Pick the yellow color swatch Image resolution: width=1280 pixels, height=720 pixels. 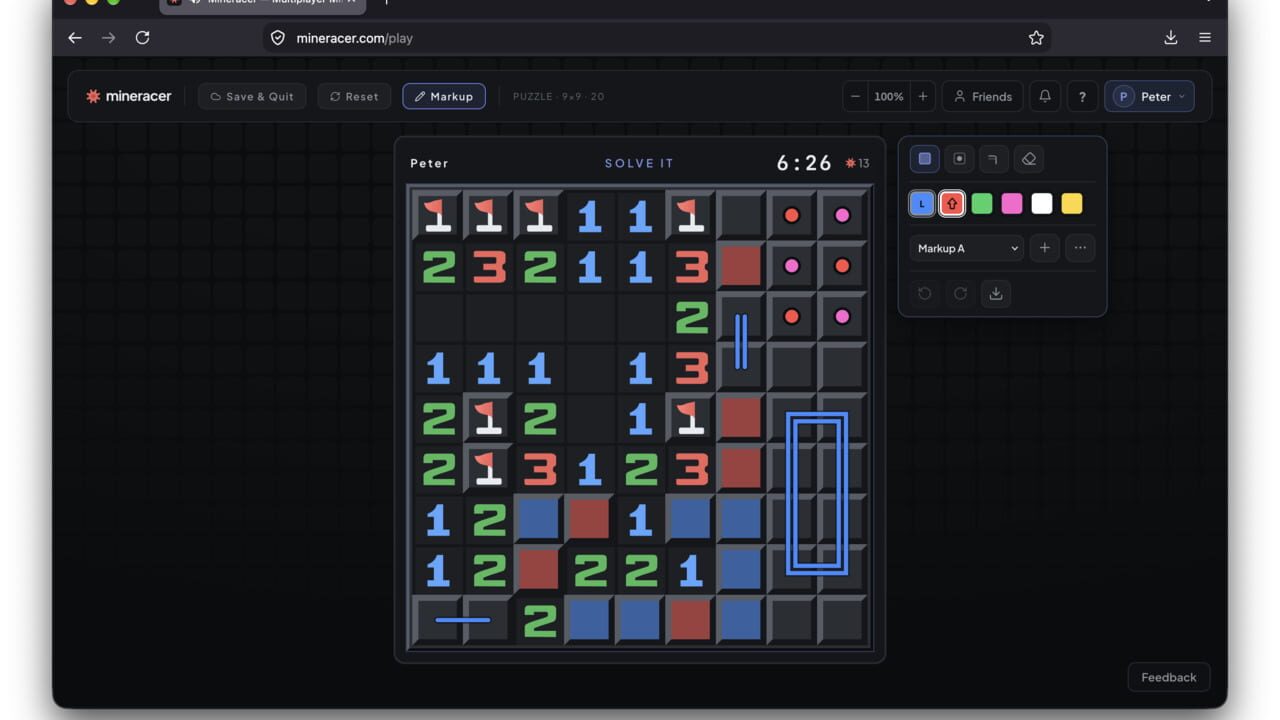tap(1072, 204)
